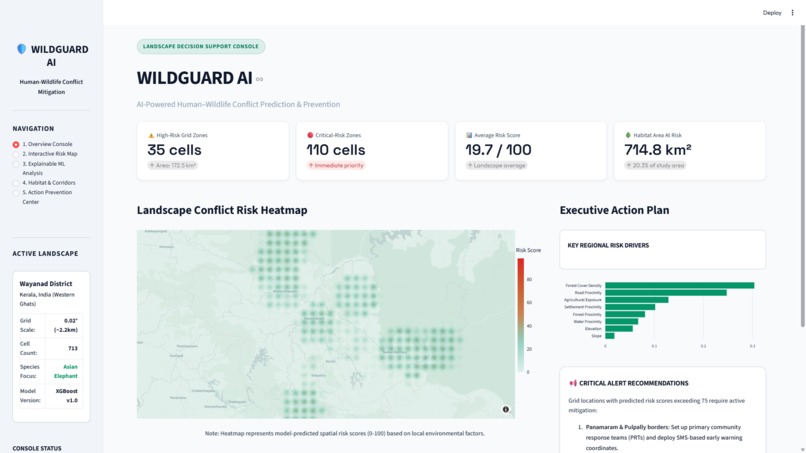Click the Agricultural Exposure bar

tap(637, 300)
